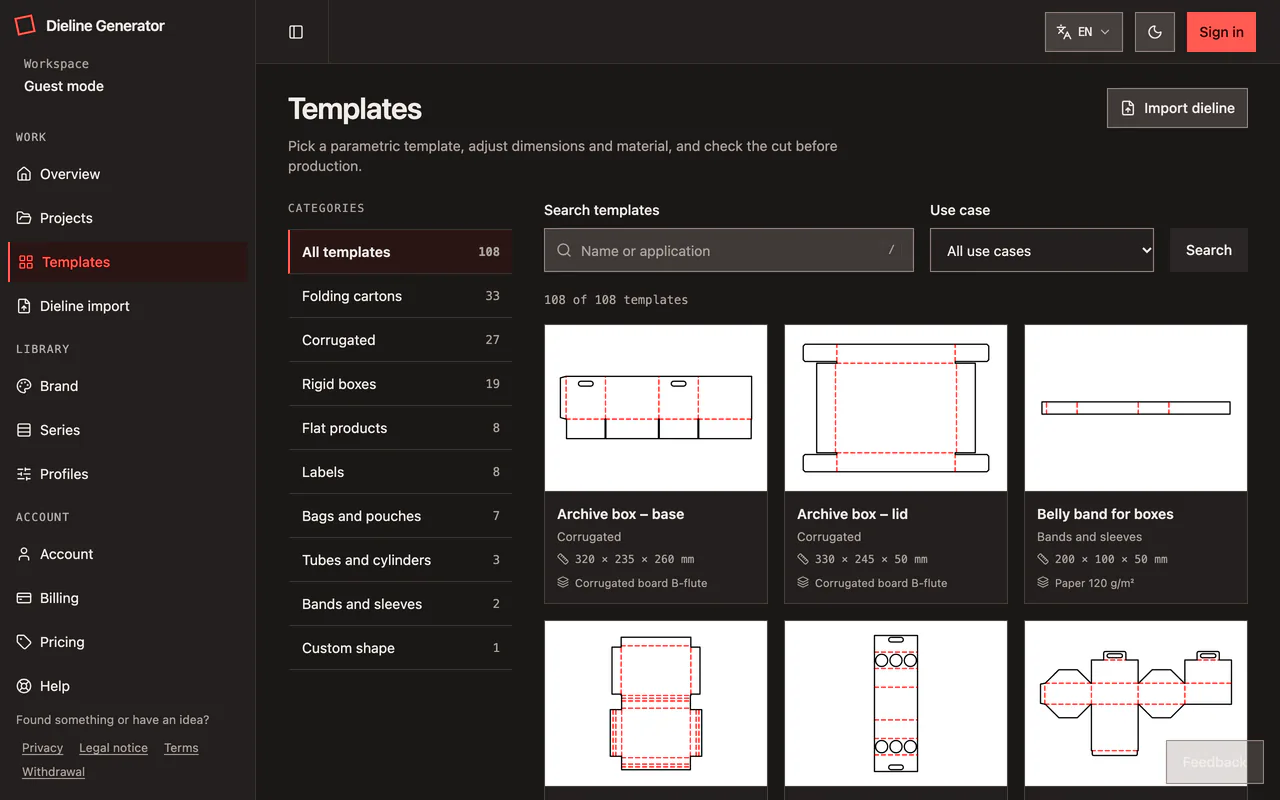Click the magnifier icon in search field

pos(565,251)
